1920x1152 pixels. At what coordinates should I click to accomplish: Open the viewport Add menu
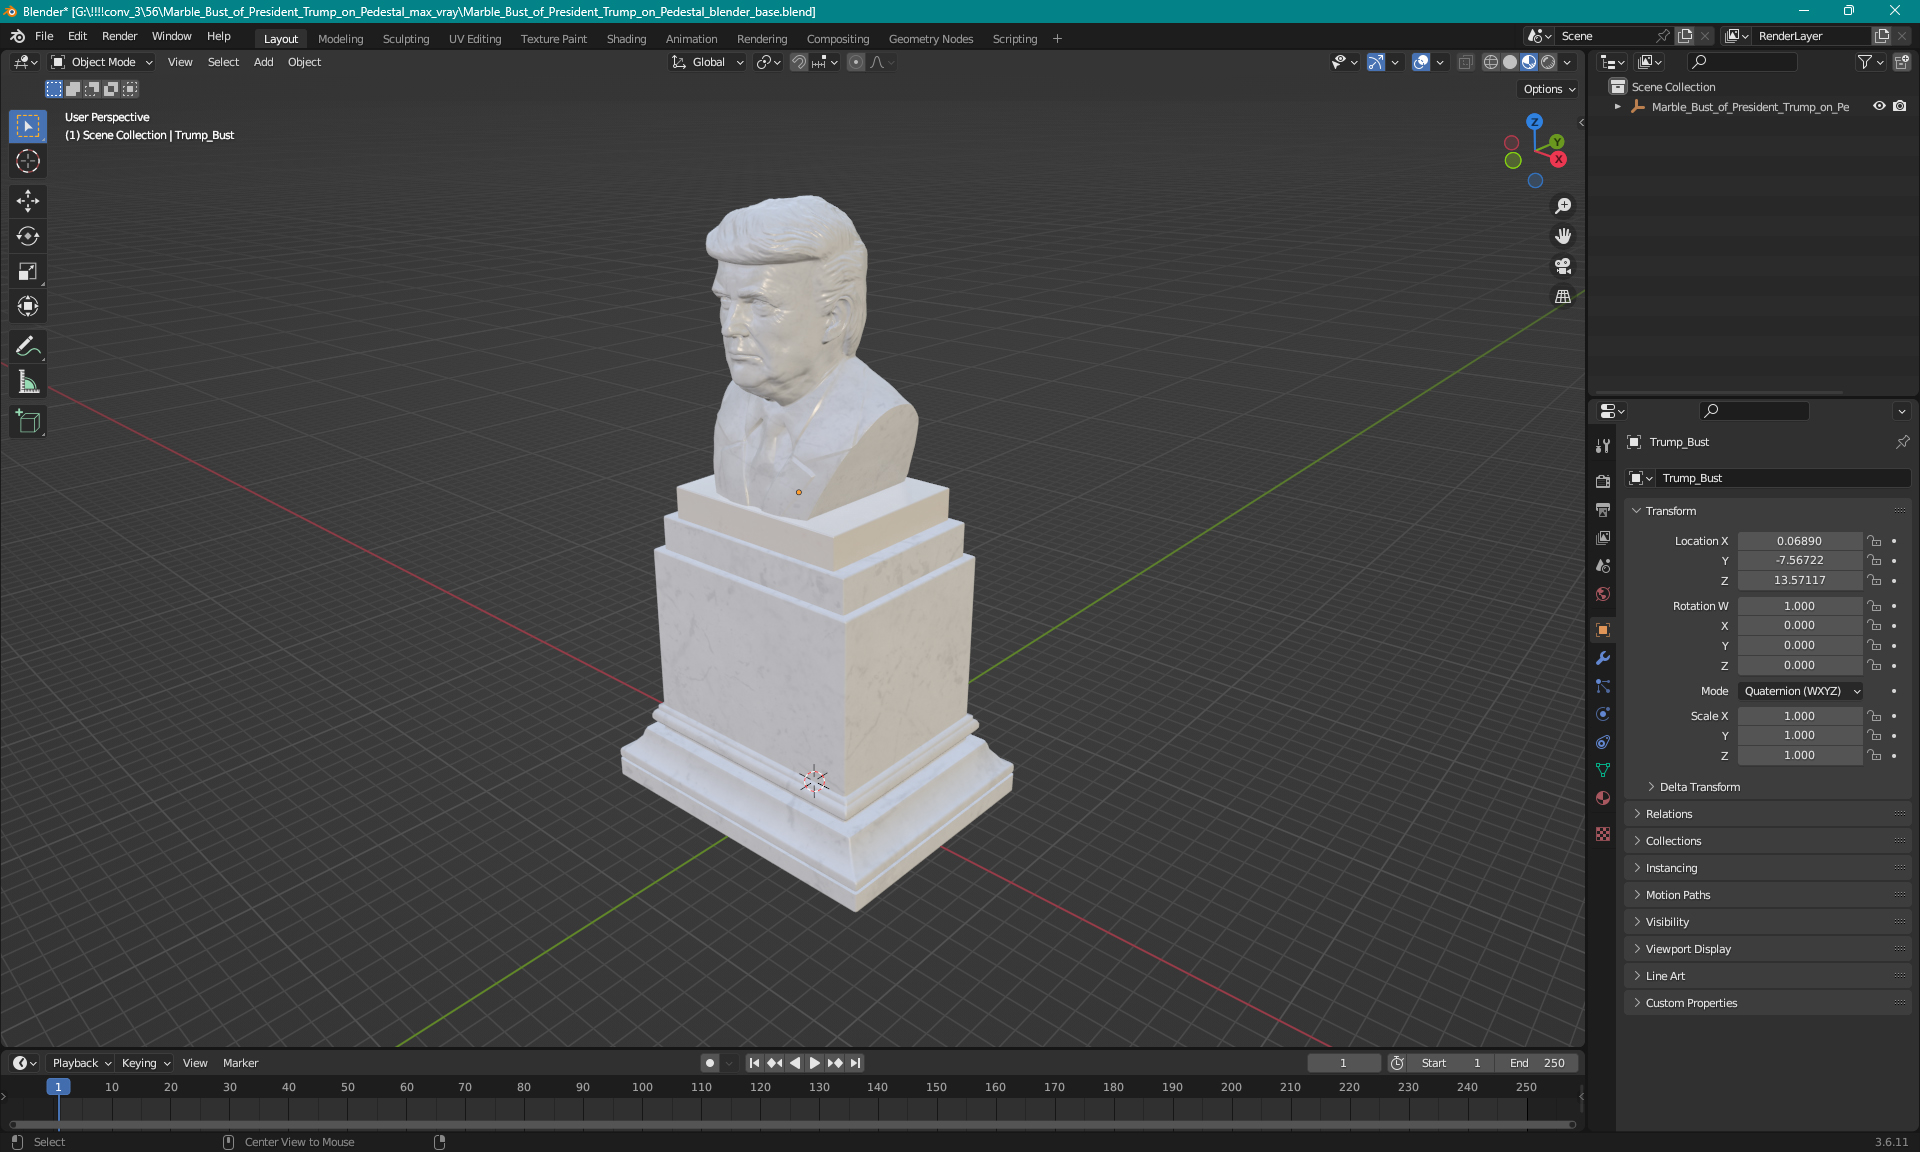[263, 62]
